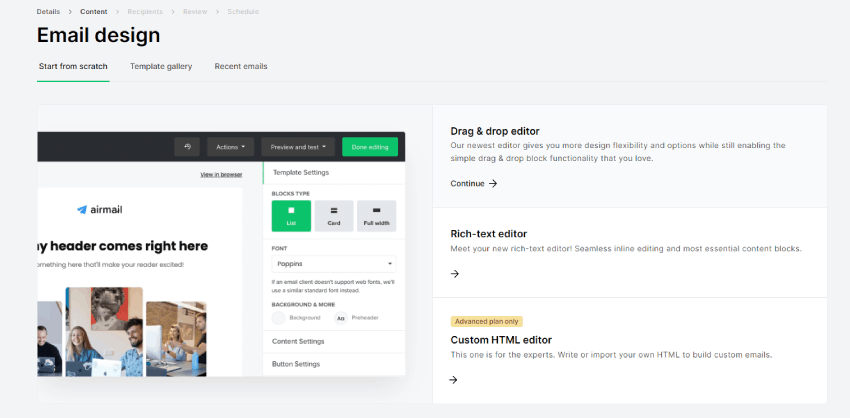This screenshot has height=418, width=850.
Task: Go to Schedule breadcrumb step
Action: (243, 11)
